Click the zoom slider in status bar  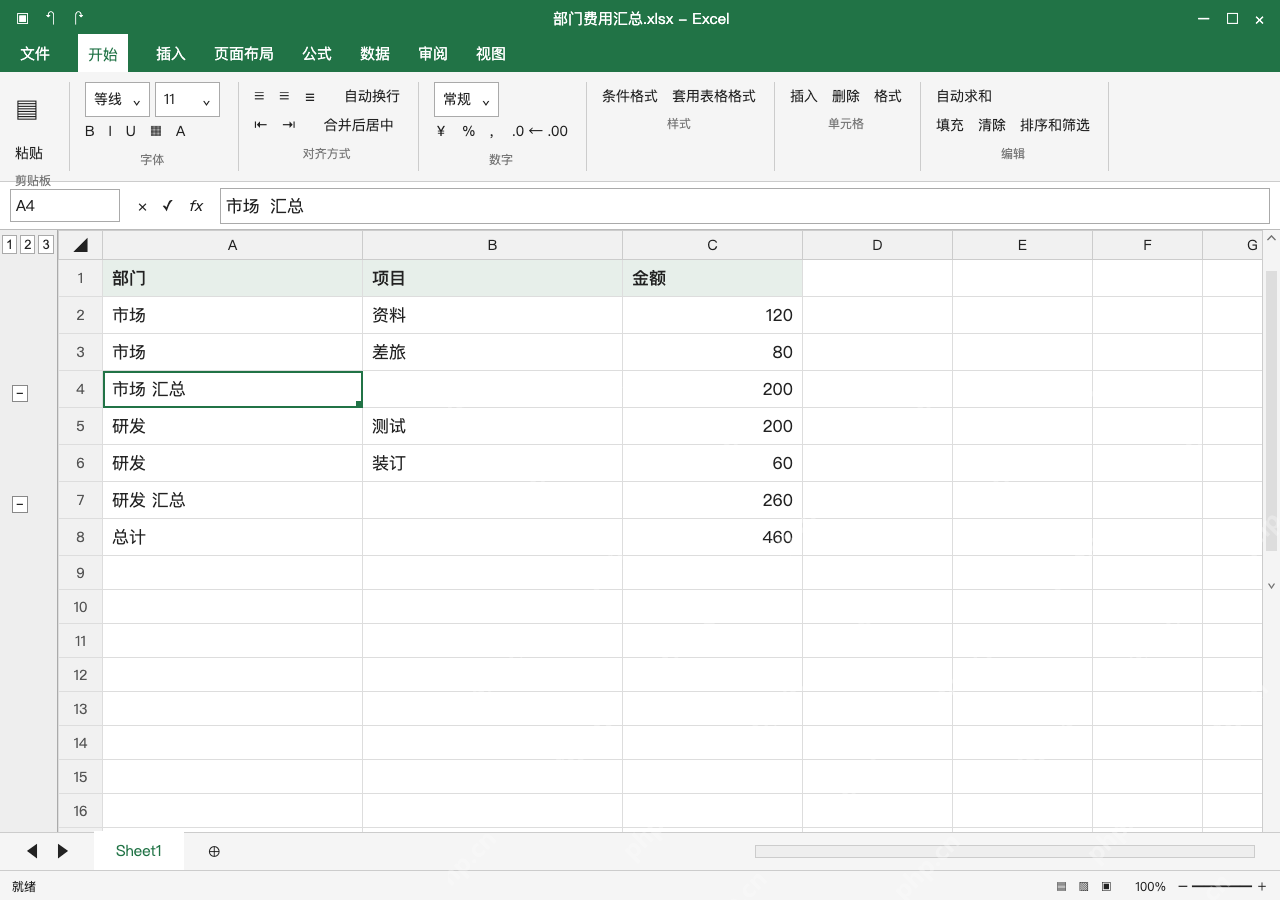point(1222,886)
